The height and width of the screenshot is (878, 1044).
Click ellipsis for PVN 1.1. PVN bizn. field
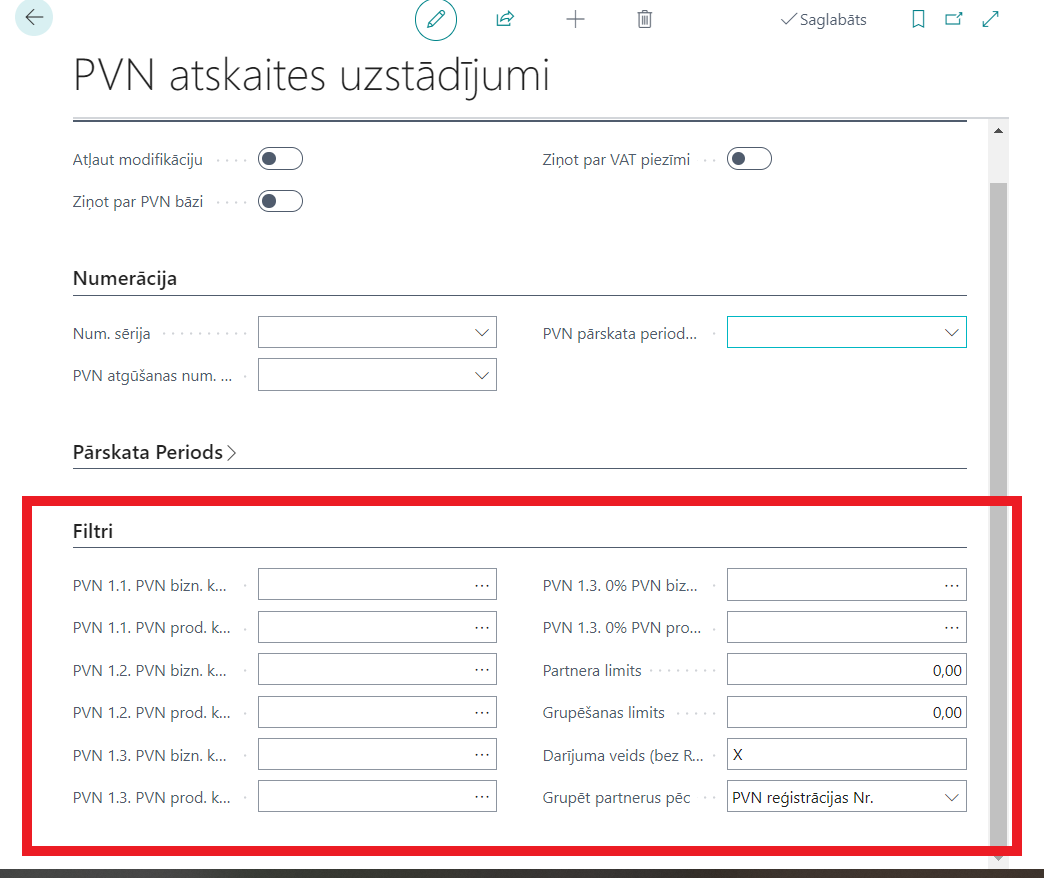coord(482,585)
